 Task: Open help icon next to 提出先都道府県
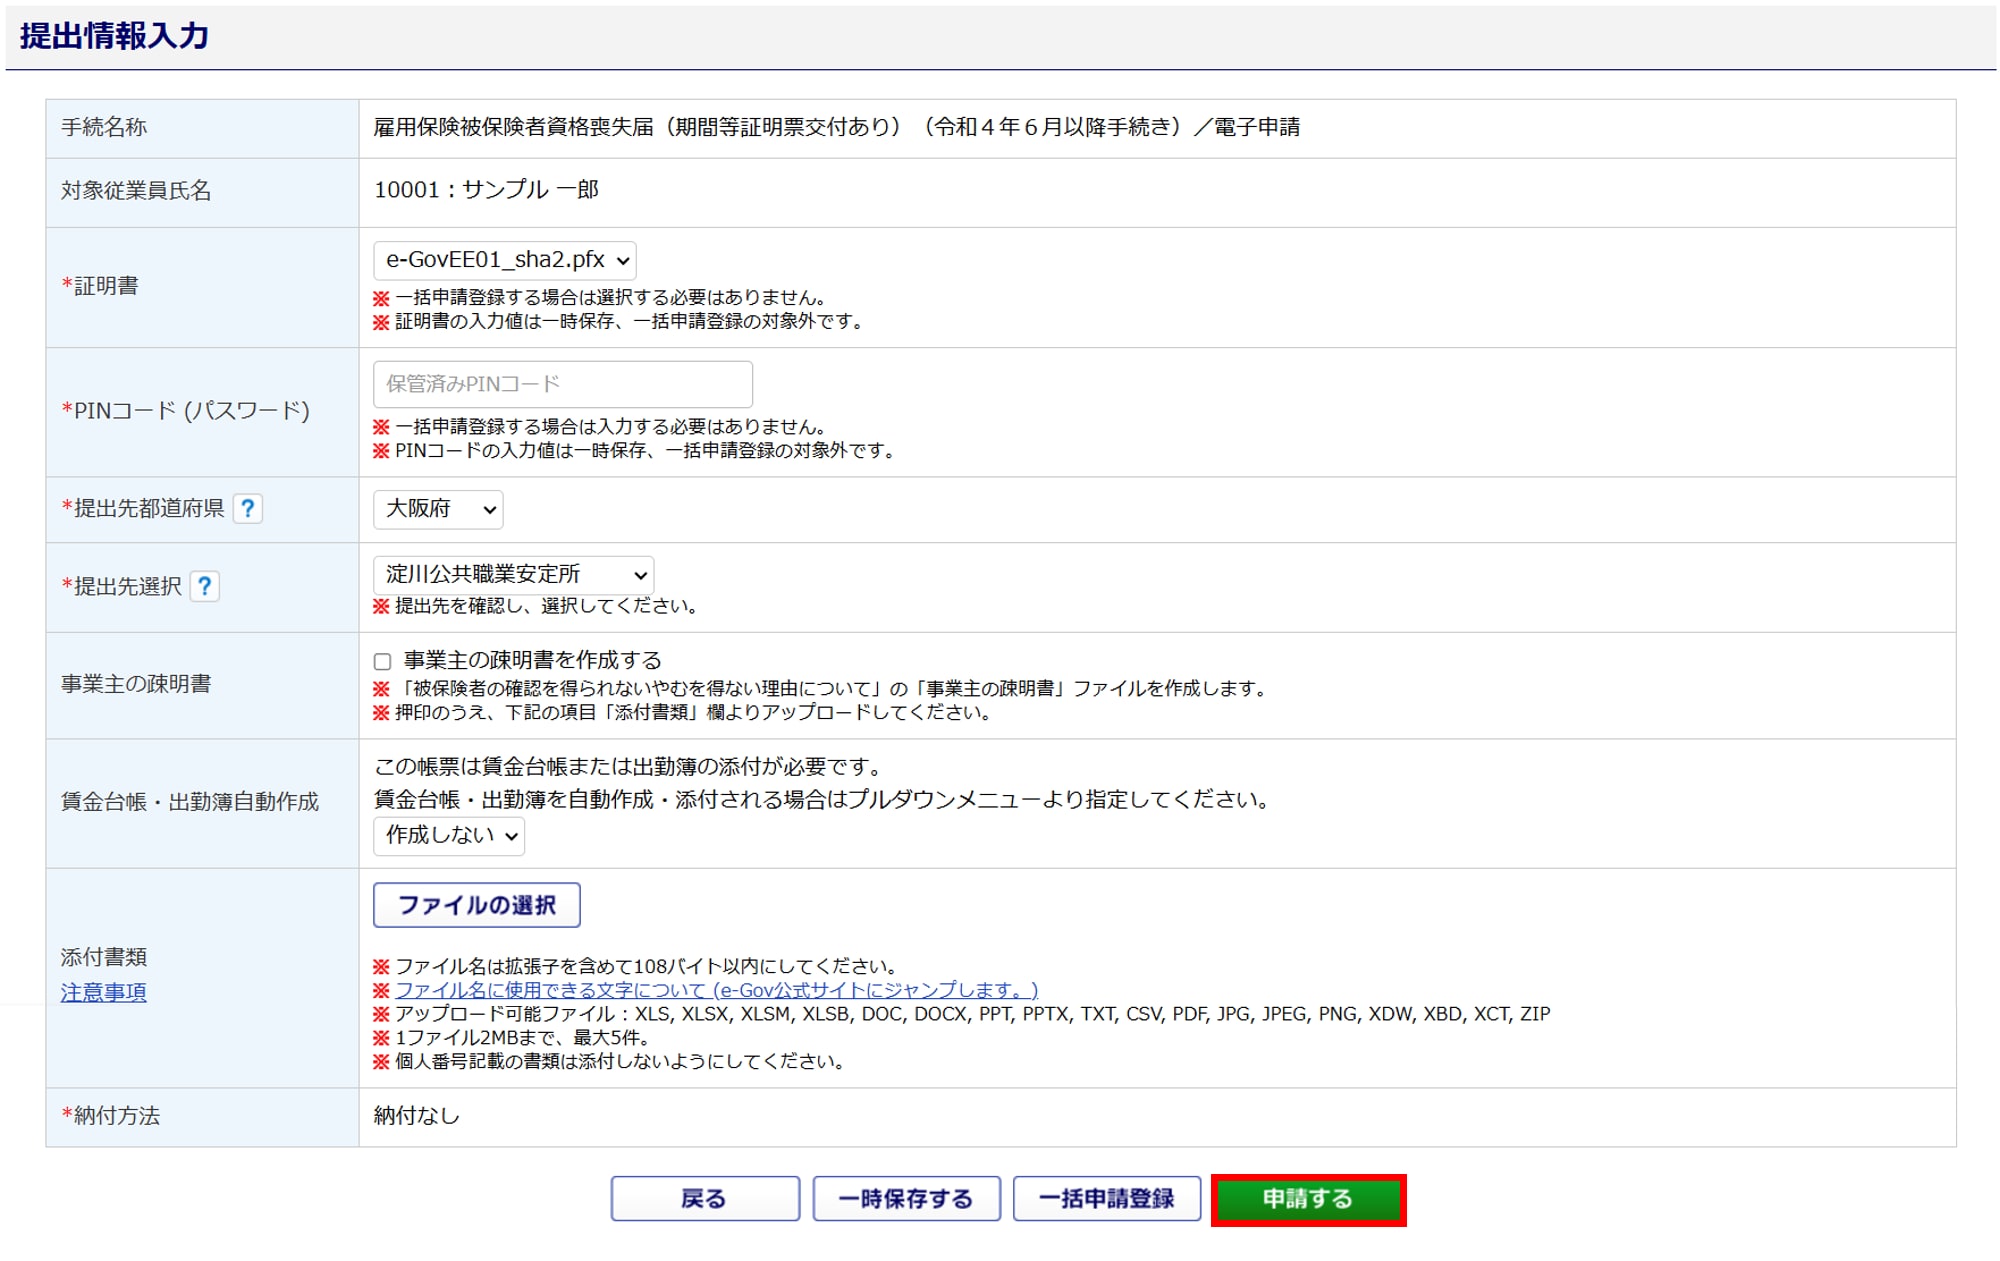pos(247,508)
